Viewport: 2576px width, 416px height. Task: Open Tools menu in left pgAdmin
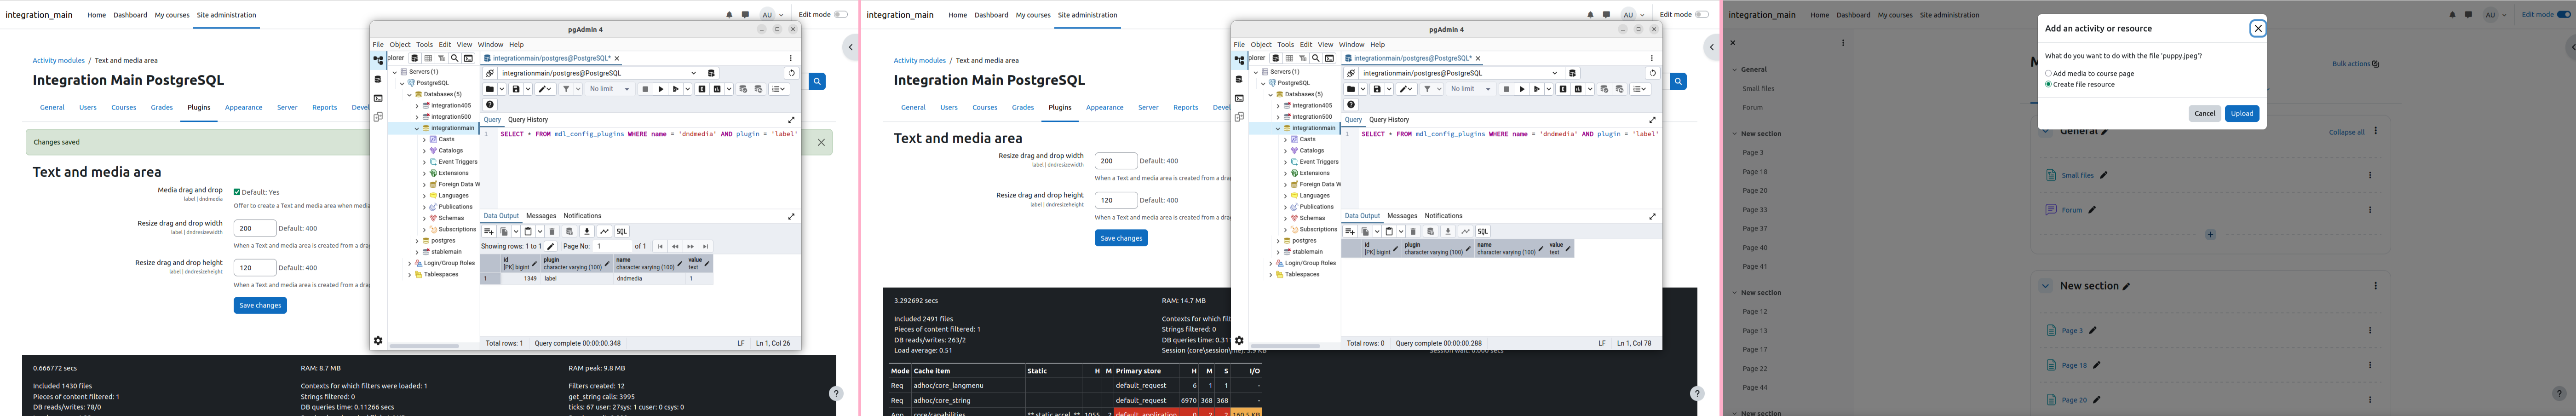coord(425,44)
